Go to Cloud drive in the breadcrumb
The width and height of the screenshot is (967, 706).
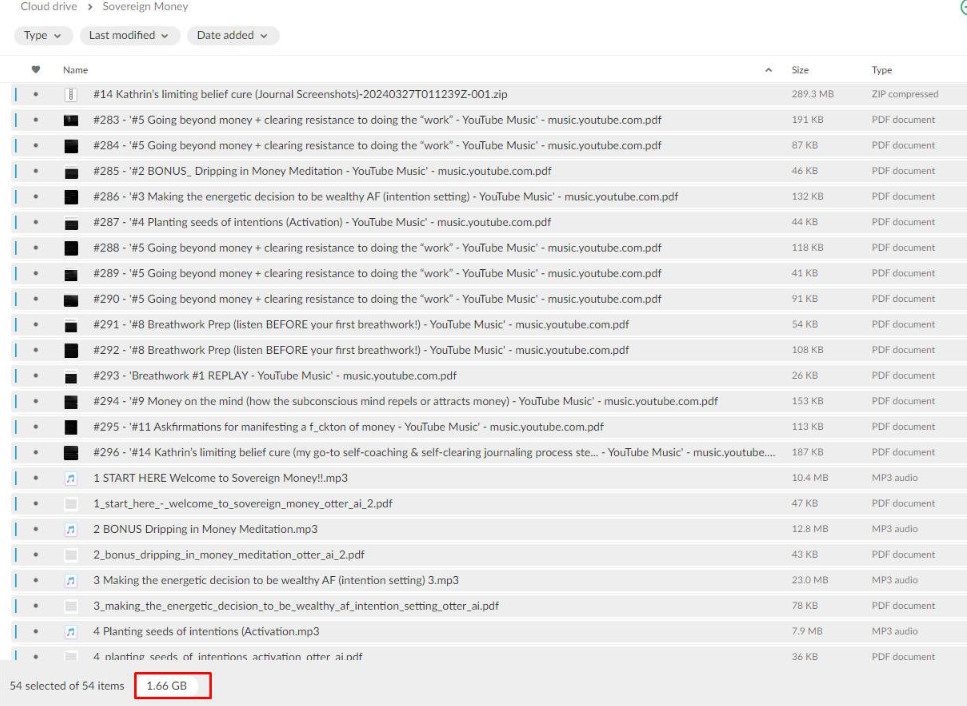(x=48, y=7)
